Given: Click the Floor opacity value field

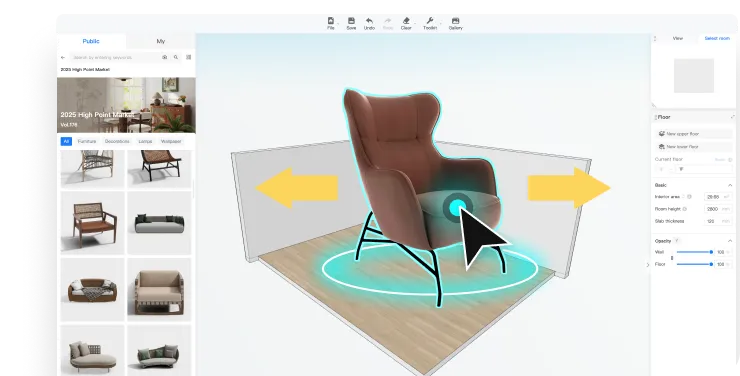Looking at the screenshot, I should coord(723,265).
